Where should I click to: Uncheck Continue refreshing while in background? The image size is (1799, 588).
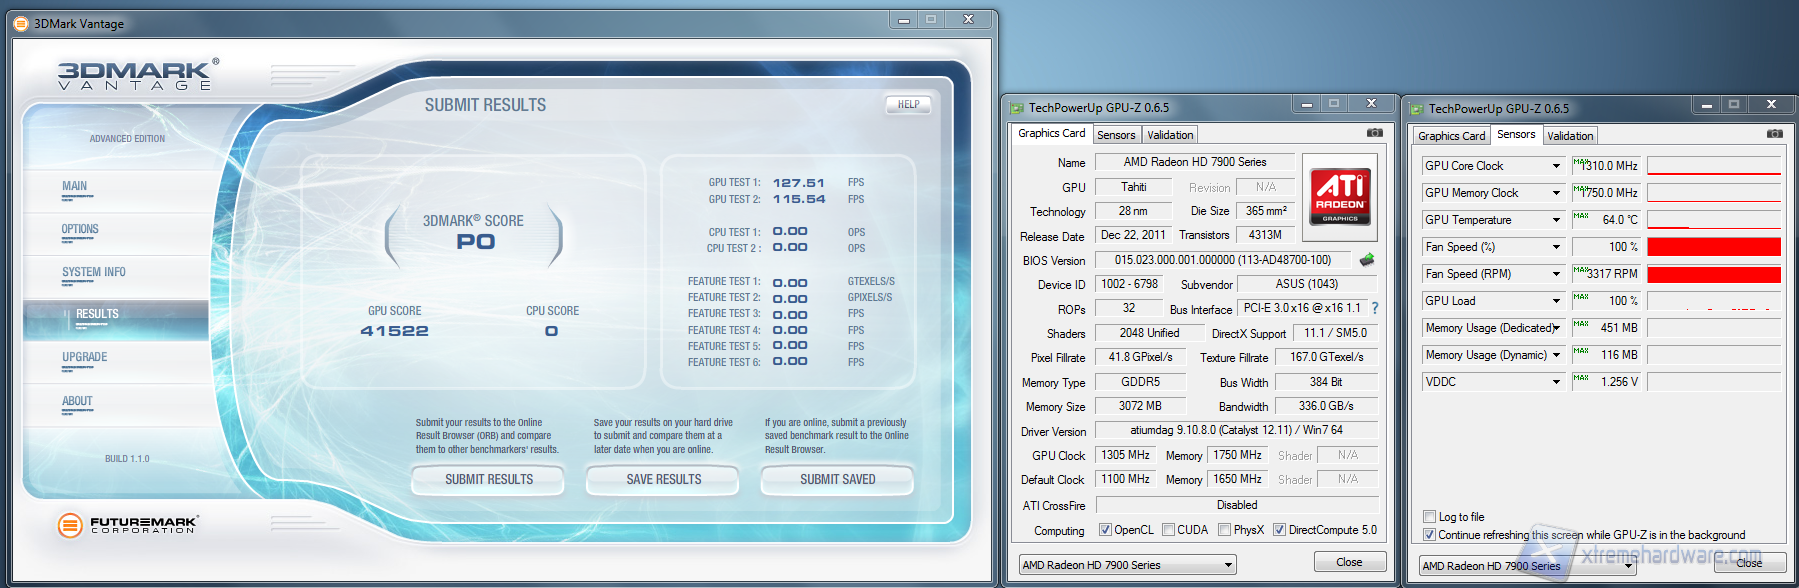1429,535
